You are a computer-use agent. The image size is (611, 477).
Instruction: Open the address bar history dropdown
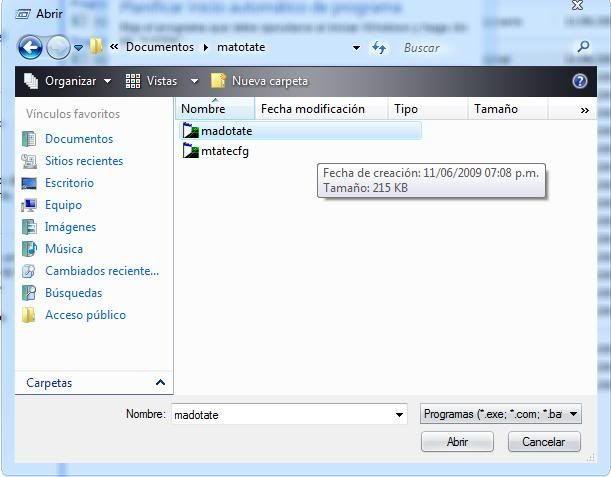point(356,48)
